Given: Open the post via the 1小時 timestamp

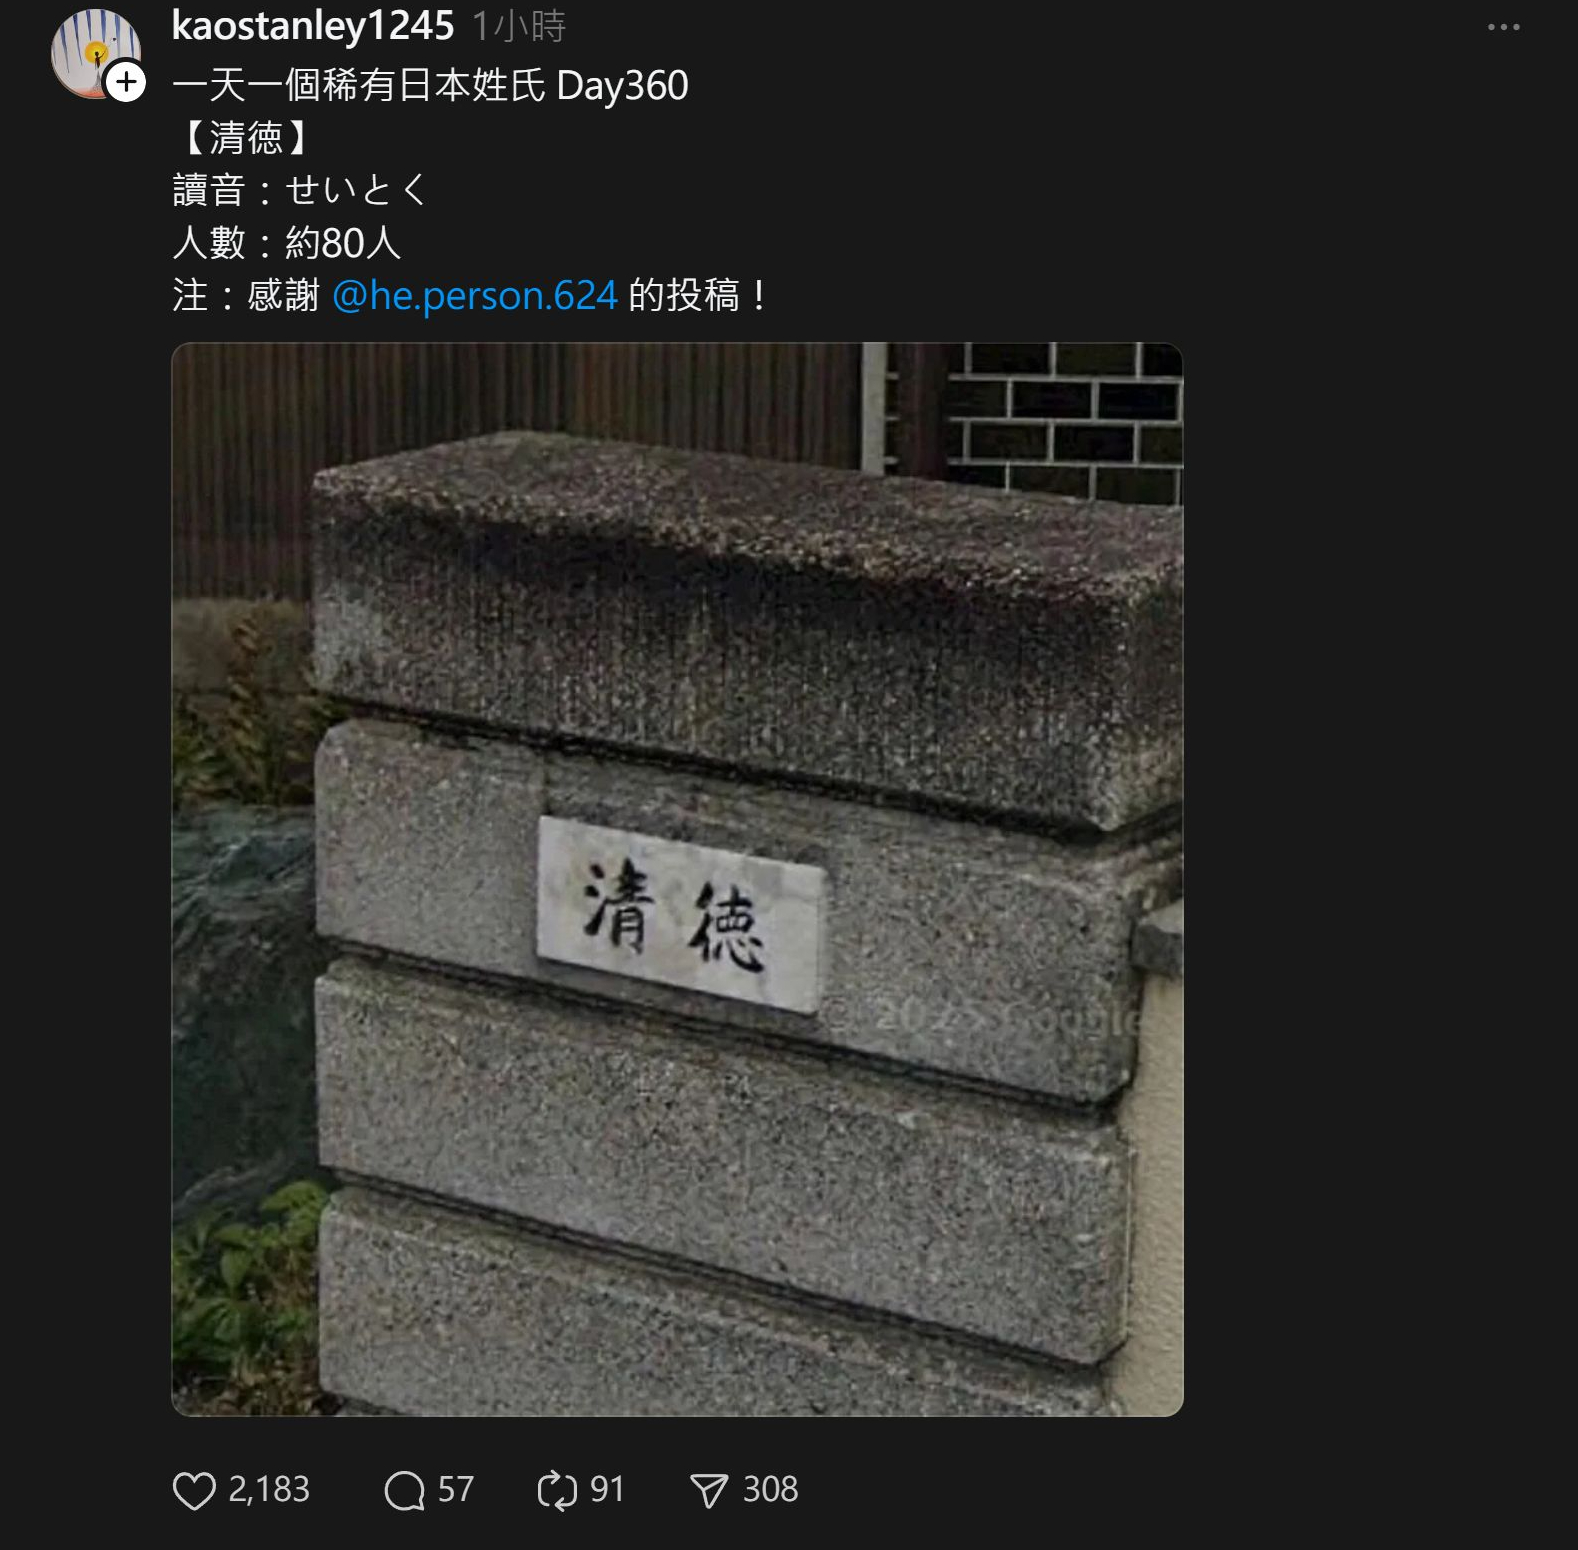Looking at the screenshot, I should point(519,27).
